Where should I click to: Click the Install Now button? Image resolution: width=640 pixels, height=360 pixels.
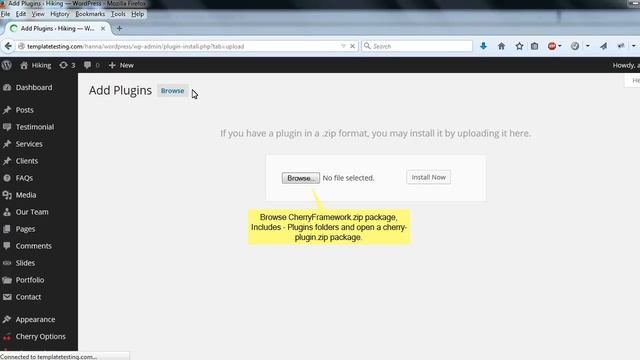(429, 177)
